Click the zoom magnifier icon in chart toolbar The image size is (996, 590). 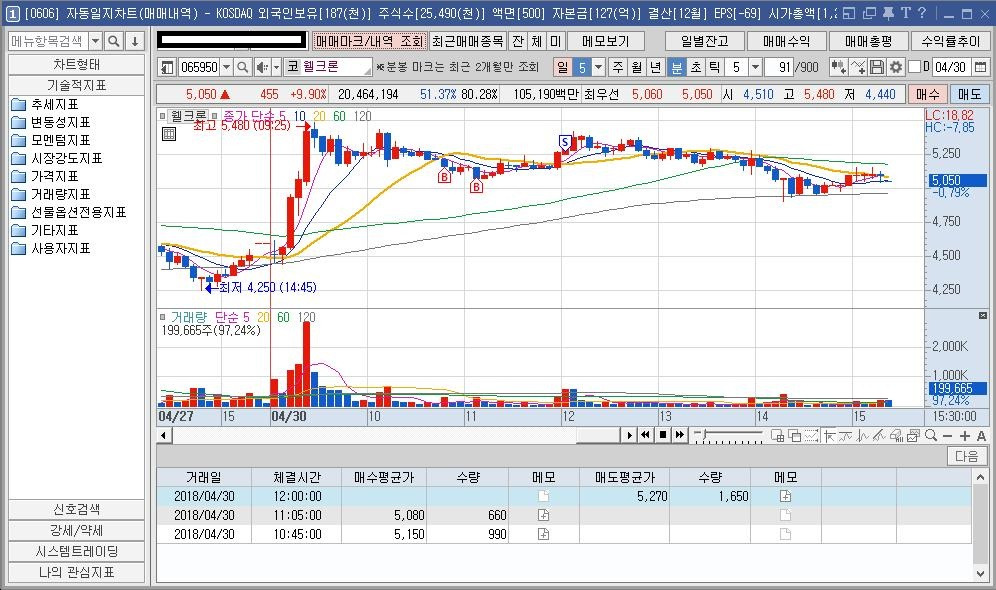931,436
